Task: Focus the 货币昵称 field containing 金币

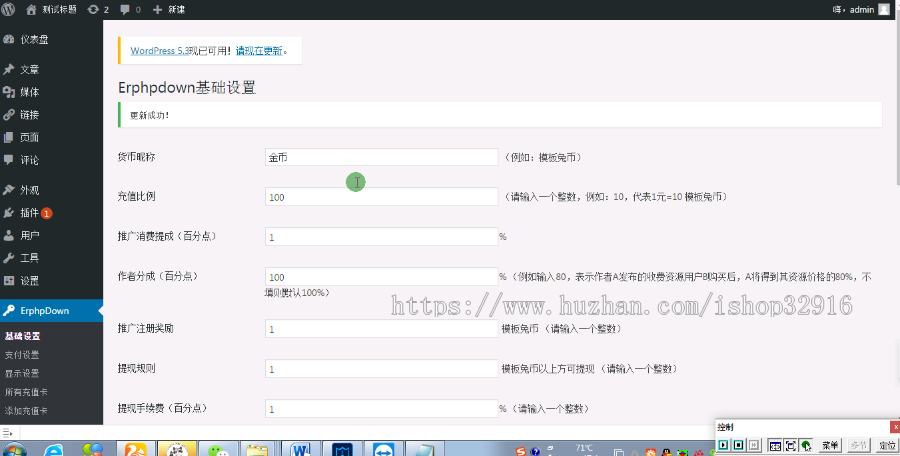Action: [x=381, y=157]
